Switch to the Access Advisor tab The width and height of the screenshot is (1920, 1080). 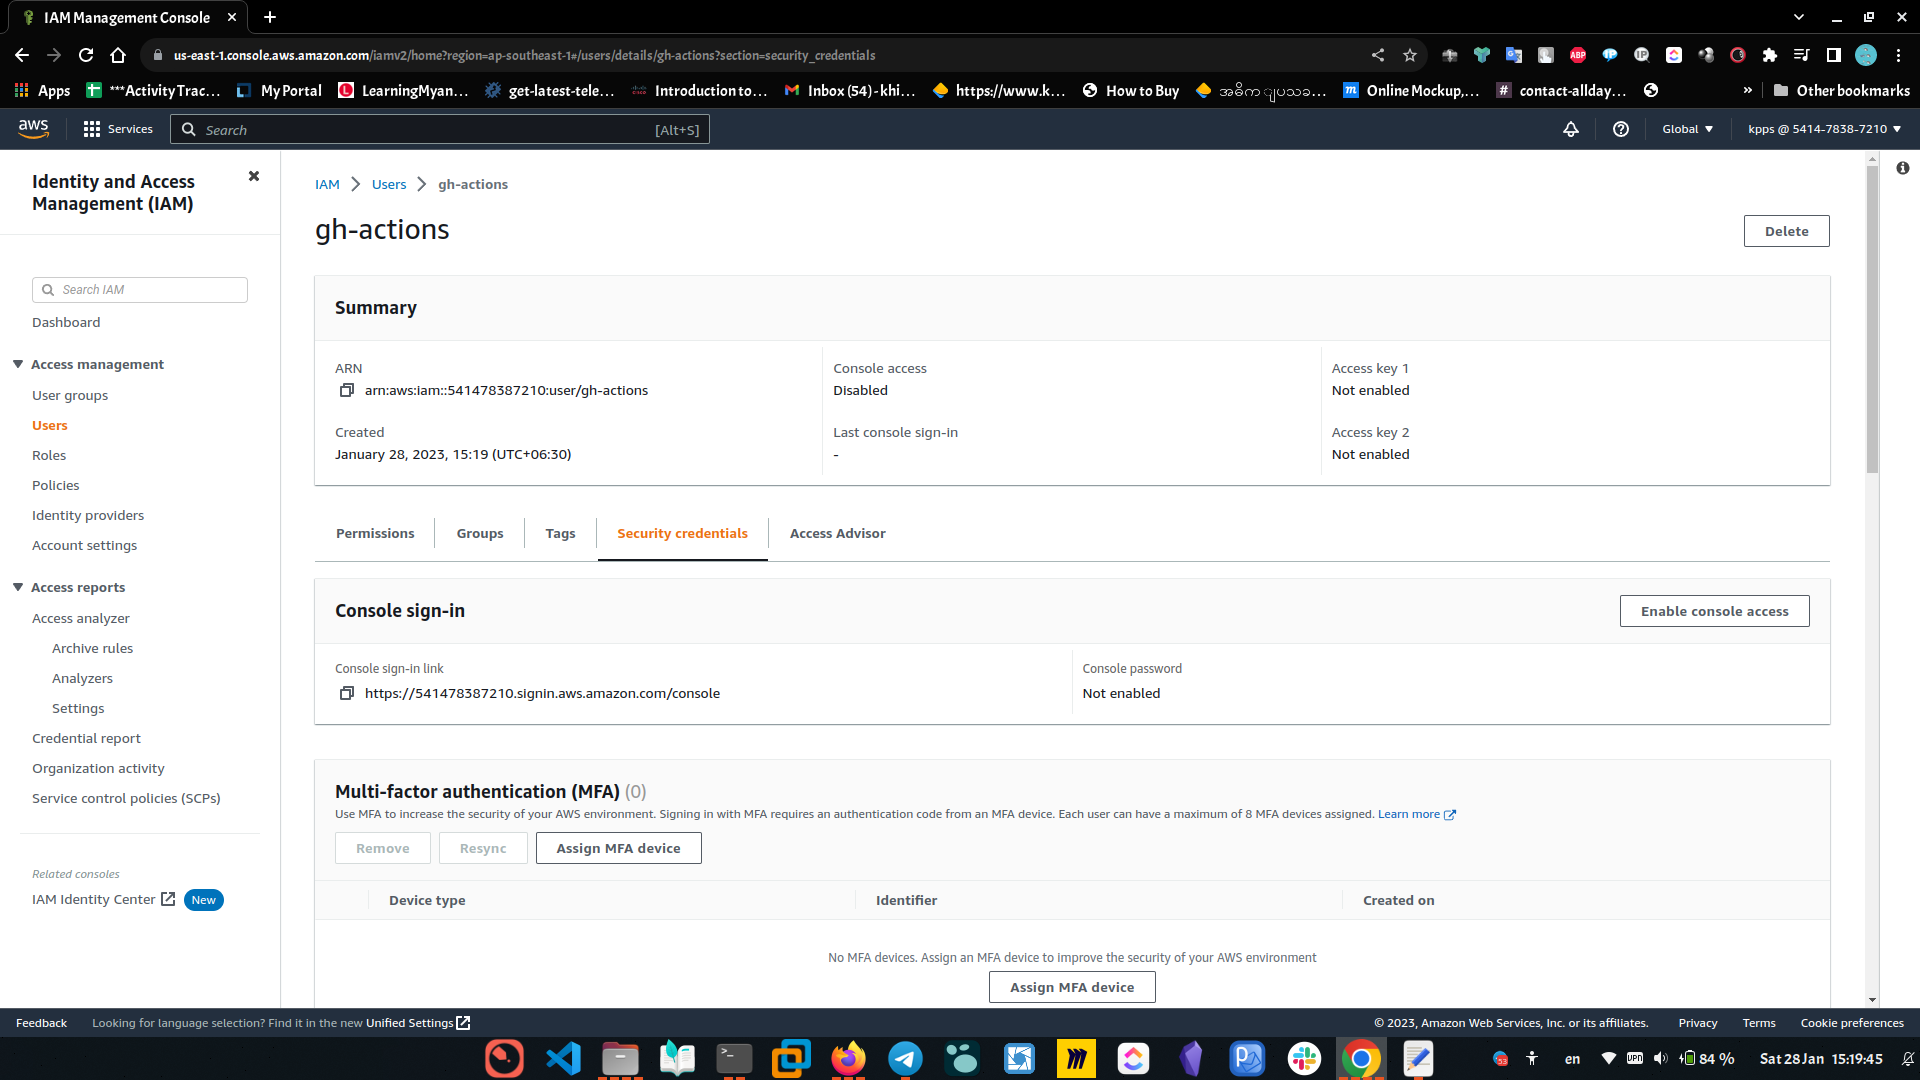[x=837, y=533]
